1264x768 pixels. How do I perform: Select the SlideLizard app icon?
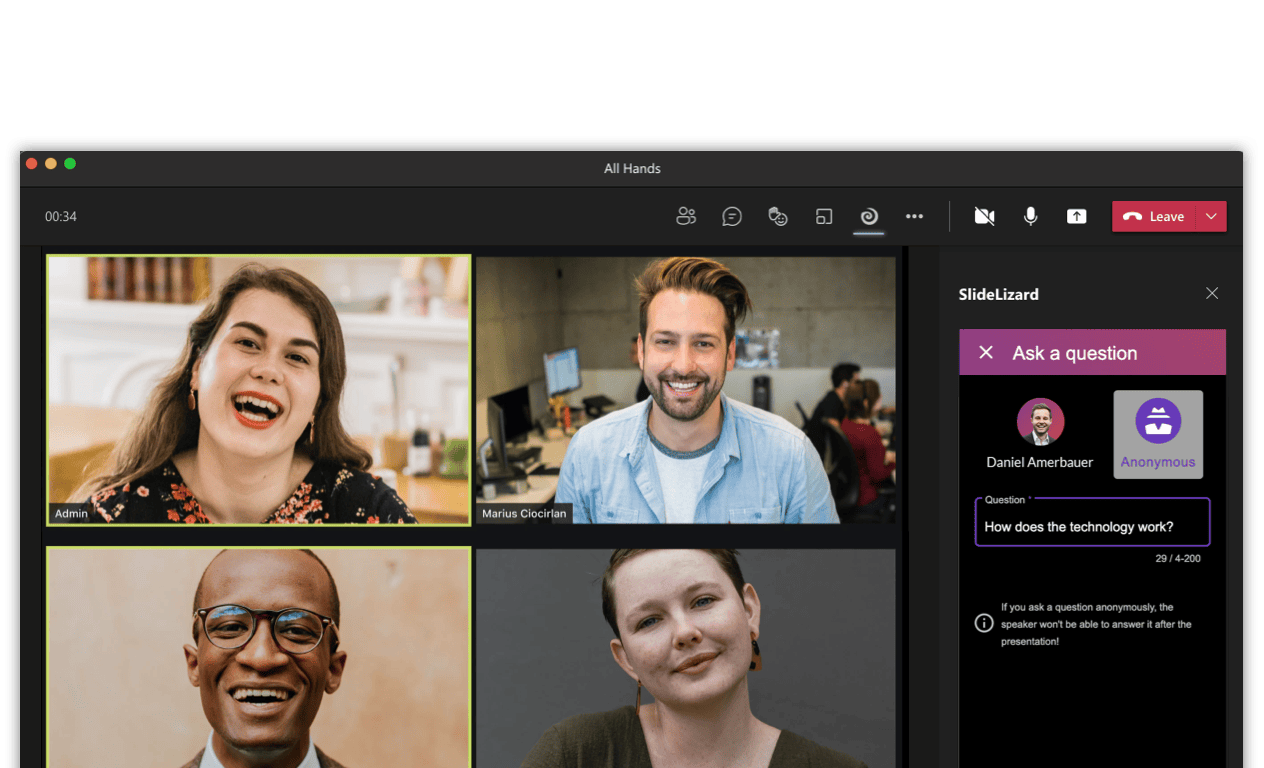(869, 216)
